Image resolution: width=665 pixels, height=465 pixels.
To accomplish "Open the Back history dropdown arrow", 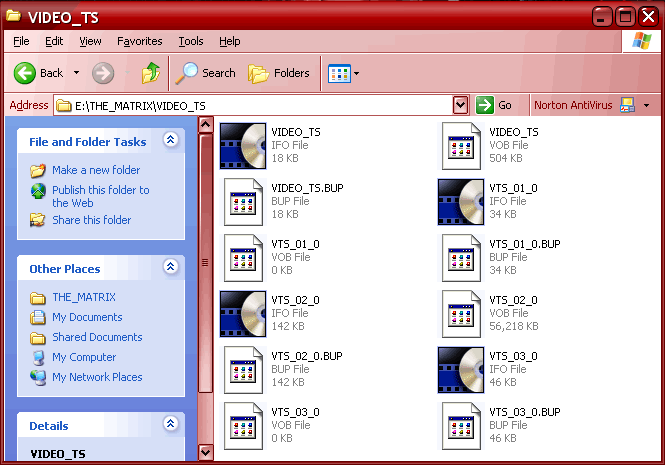I will (x=76, y=73).
